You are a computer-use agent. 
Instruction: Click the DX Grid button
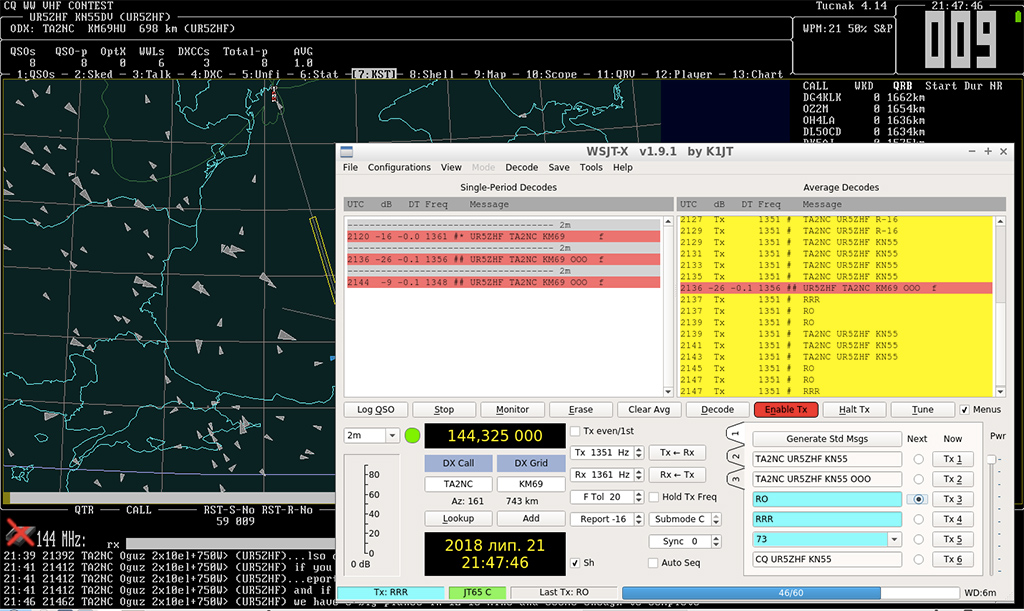tap(531, 463)
